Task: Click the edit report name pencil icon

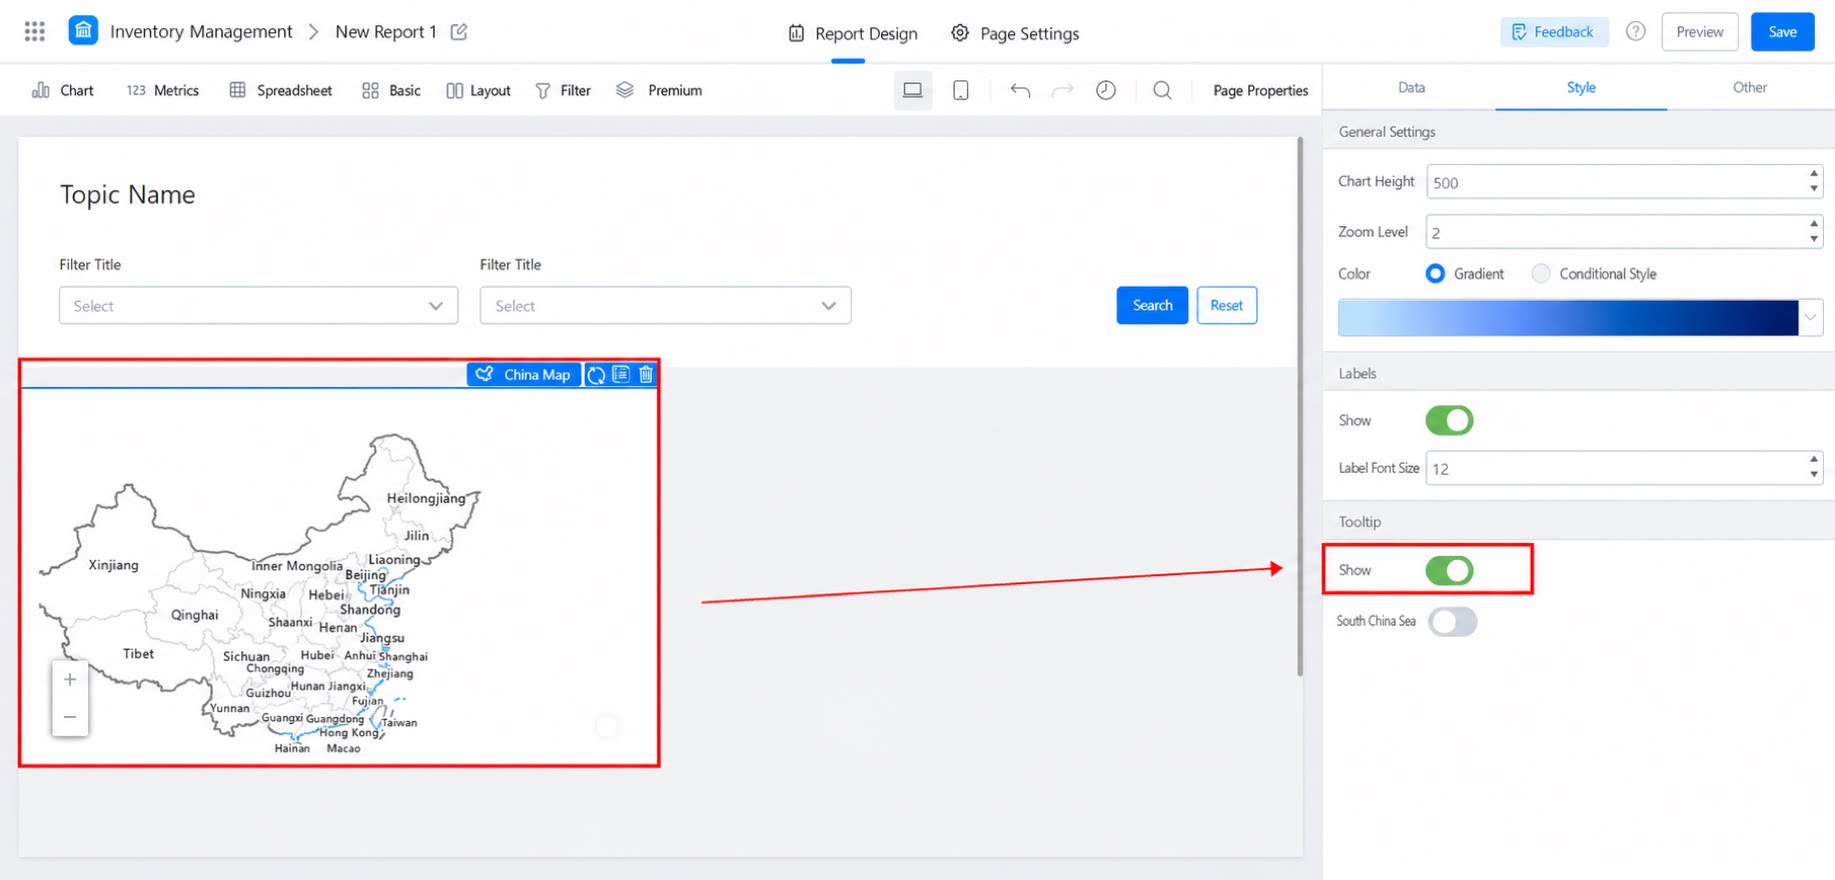Action: click(459, 32)
